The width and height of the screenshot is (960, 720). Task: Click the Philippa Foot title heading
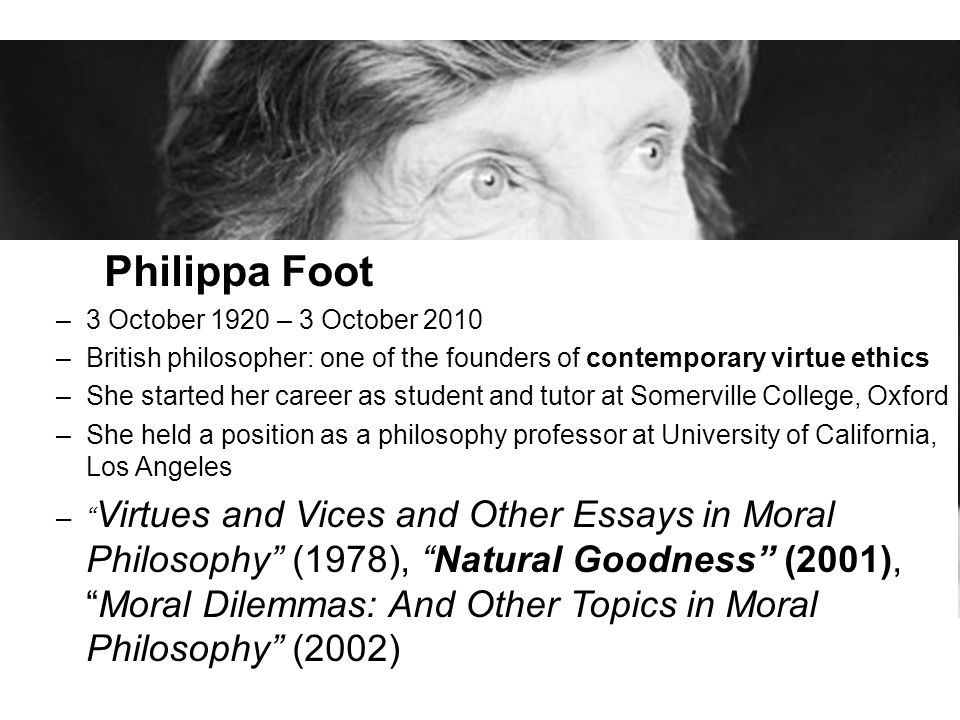239,271
